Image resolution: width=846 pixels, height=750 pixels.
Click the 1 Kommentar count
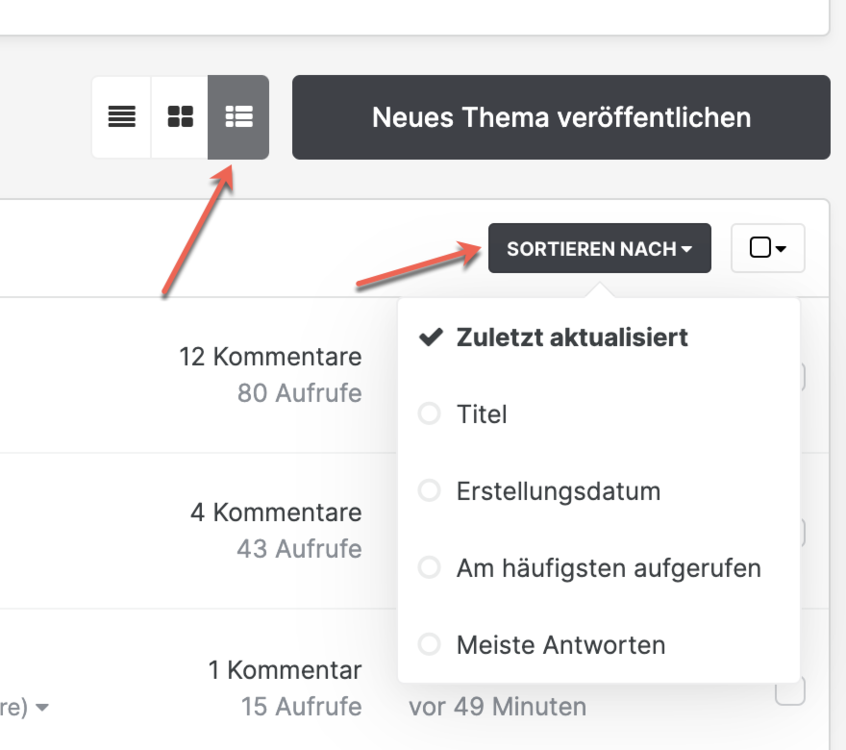285,670
